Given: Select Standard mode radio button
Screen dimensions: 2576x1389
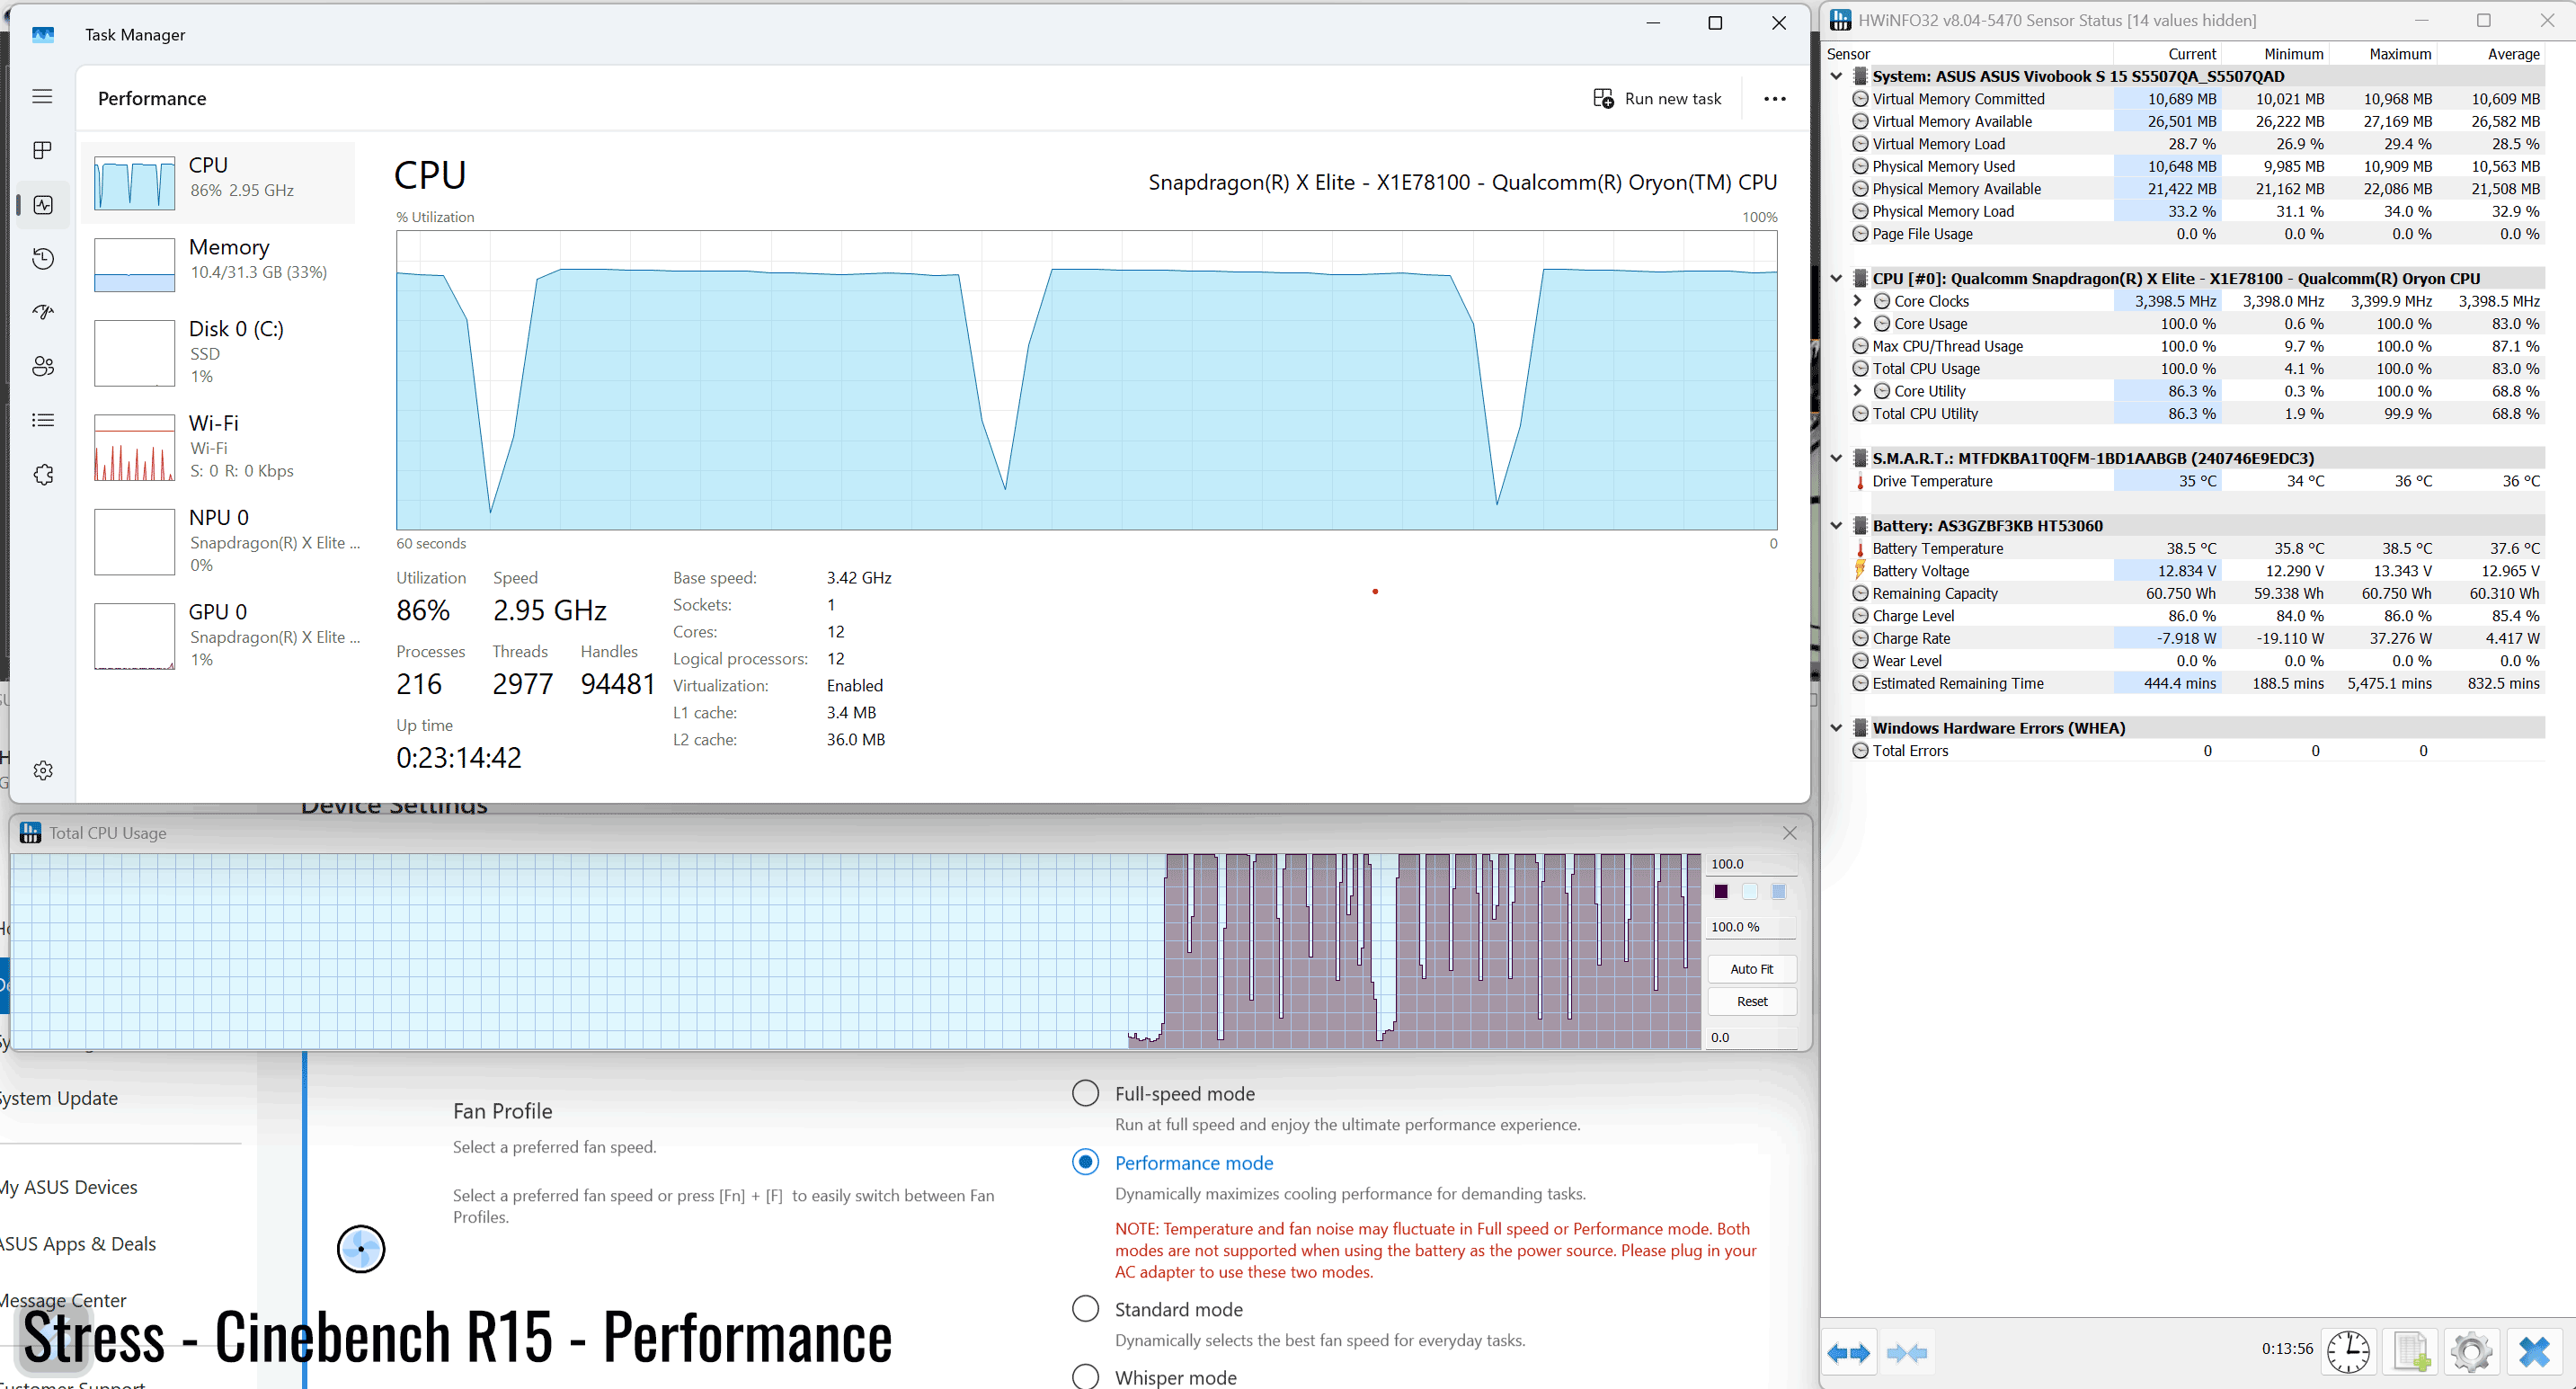Looking at the screenshot, I should tap(1085, 1308).
